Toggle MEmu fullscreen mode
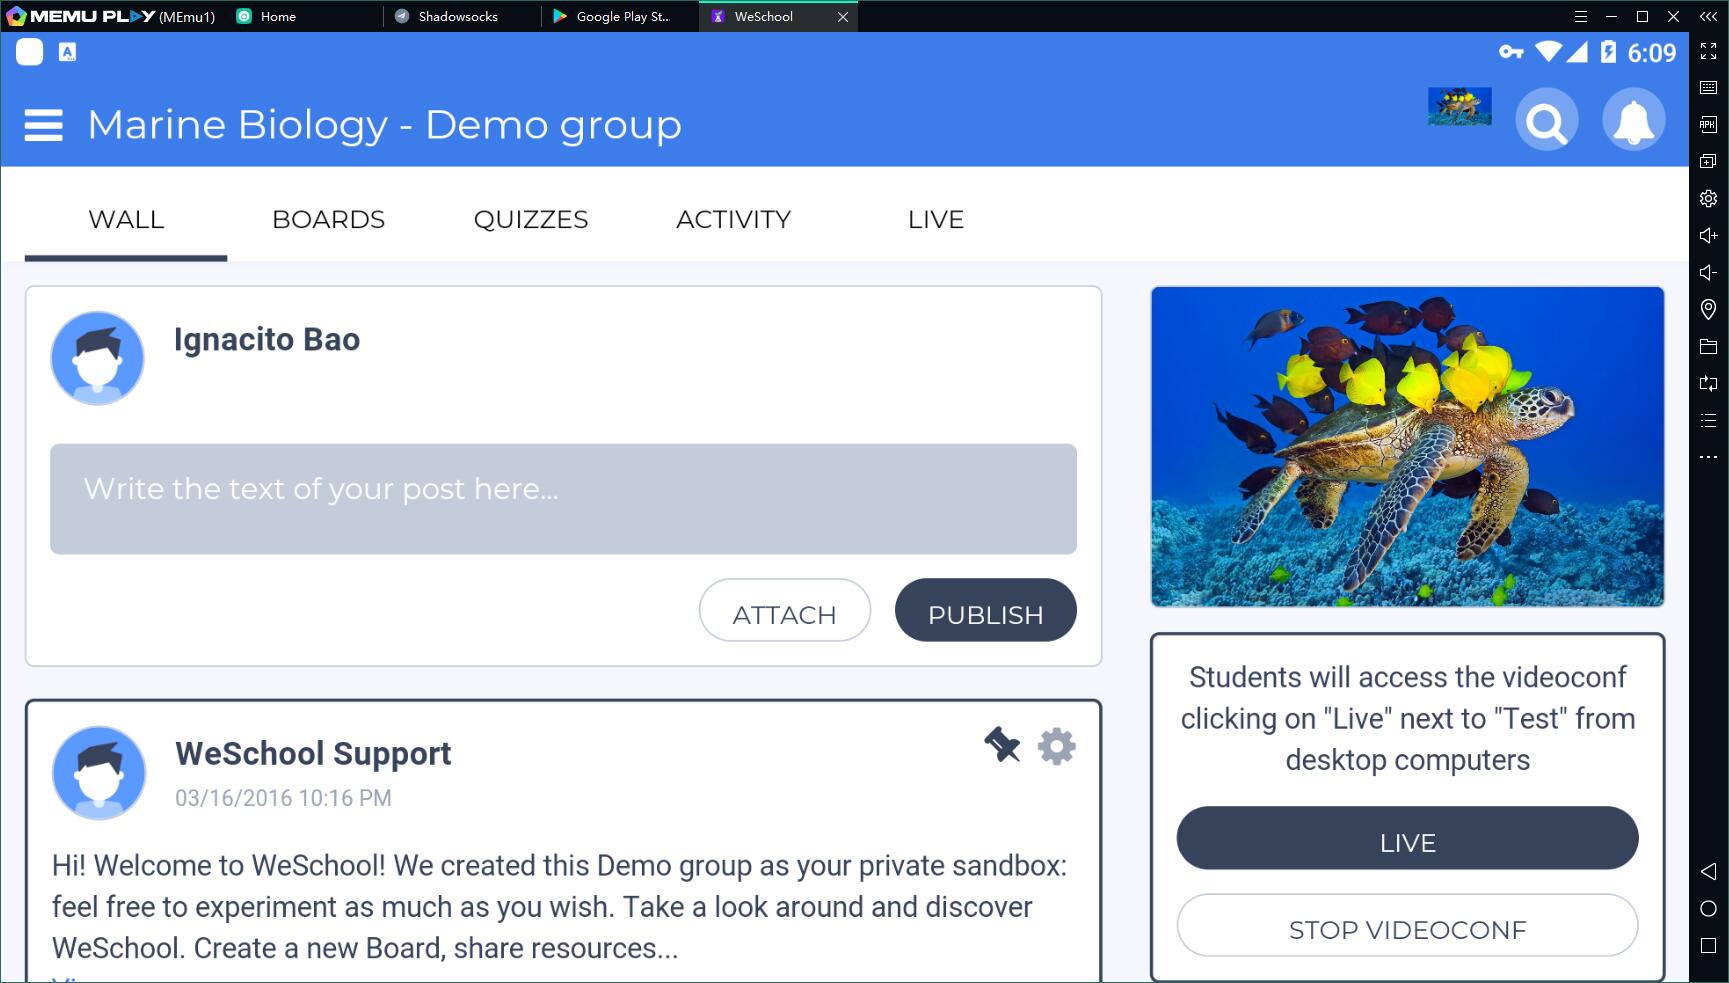The height and width of the screenshot is (983, 1729). (x=1708, y=51)
